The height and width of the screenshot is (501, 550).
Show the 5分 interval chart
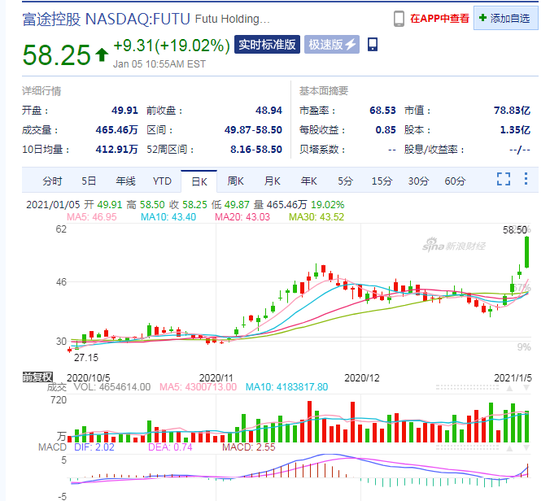(345, 181)
